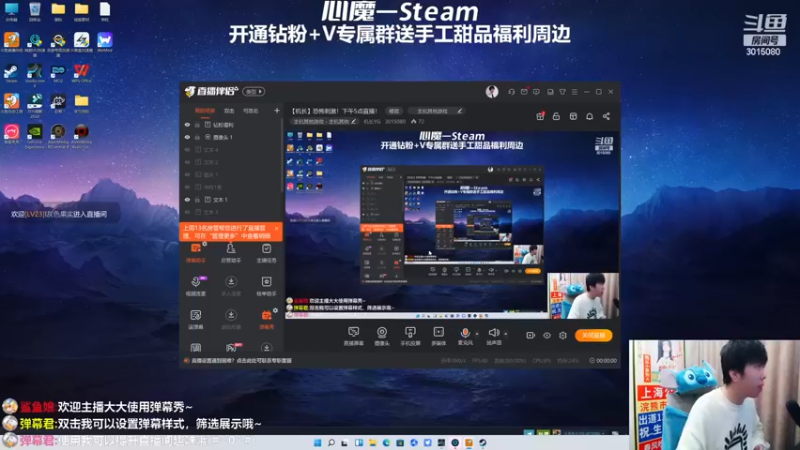The image size is (800, 450).
Task: Open settings gear in bottom toolbar
Action: pos(563,335)
